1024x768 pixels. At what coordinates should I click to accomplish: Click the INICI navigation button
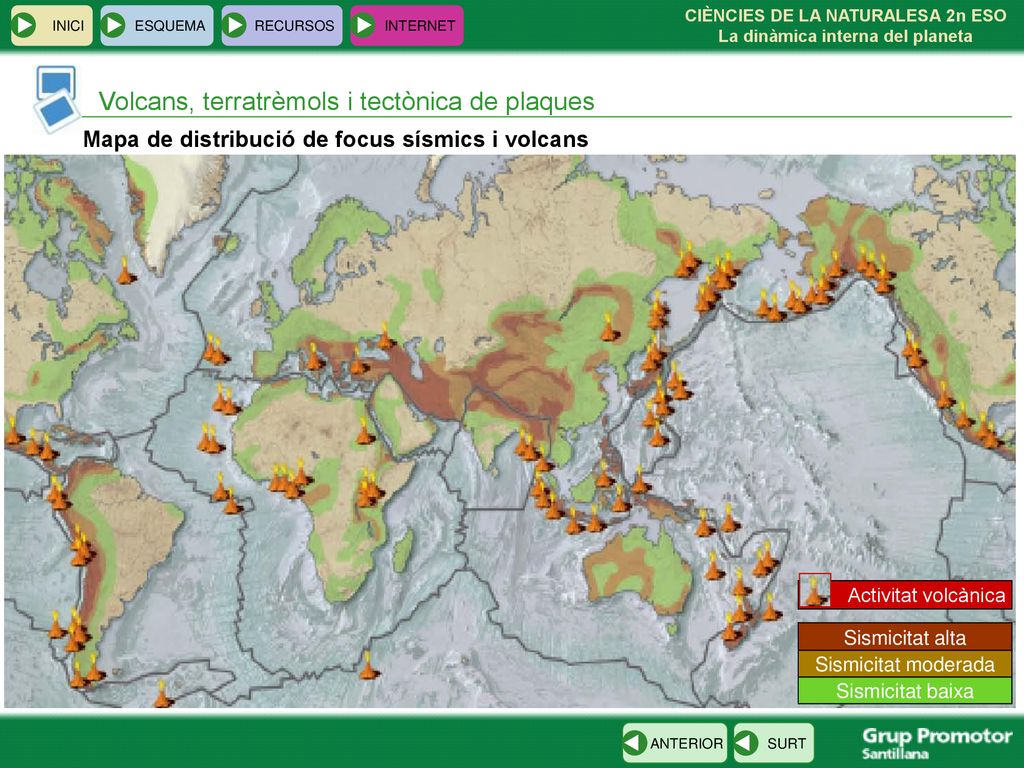coord(52,25)
